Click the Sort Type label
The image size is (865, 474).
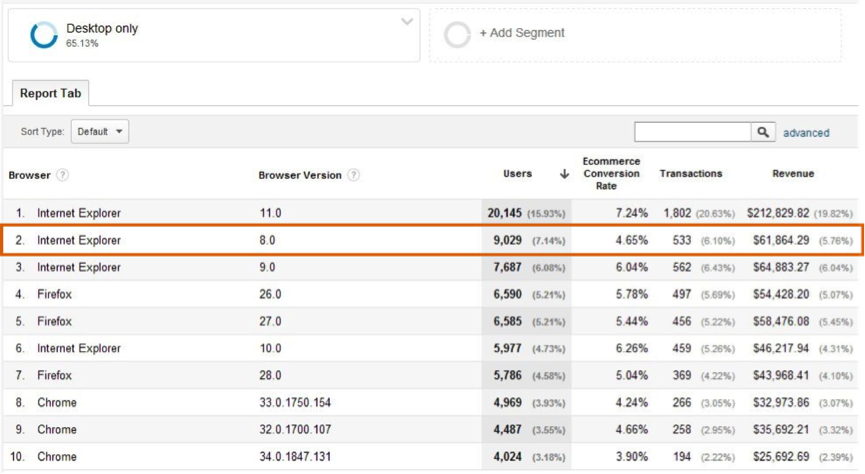click(x=42, y=132)
